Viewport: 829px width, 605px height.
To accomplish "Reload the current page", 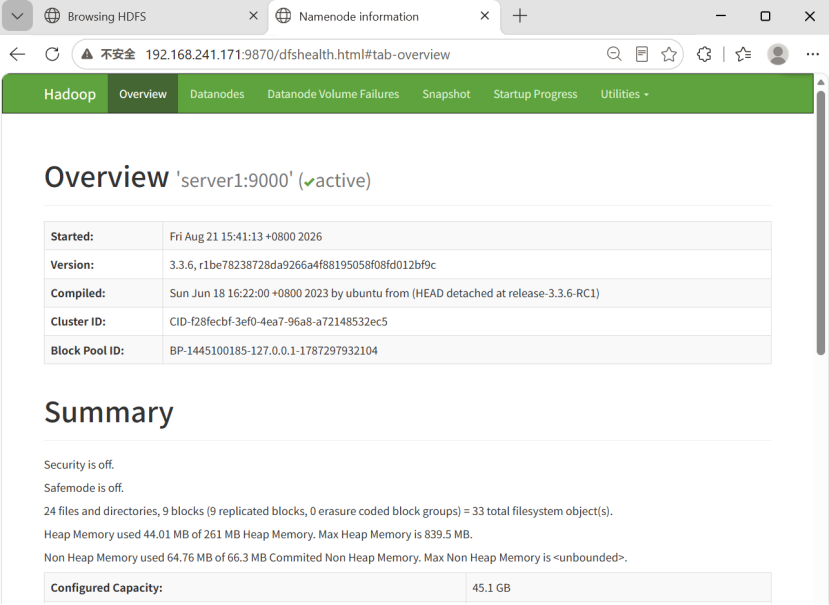I will coord(52,54).
